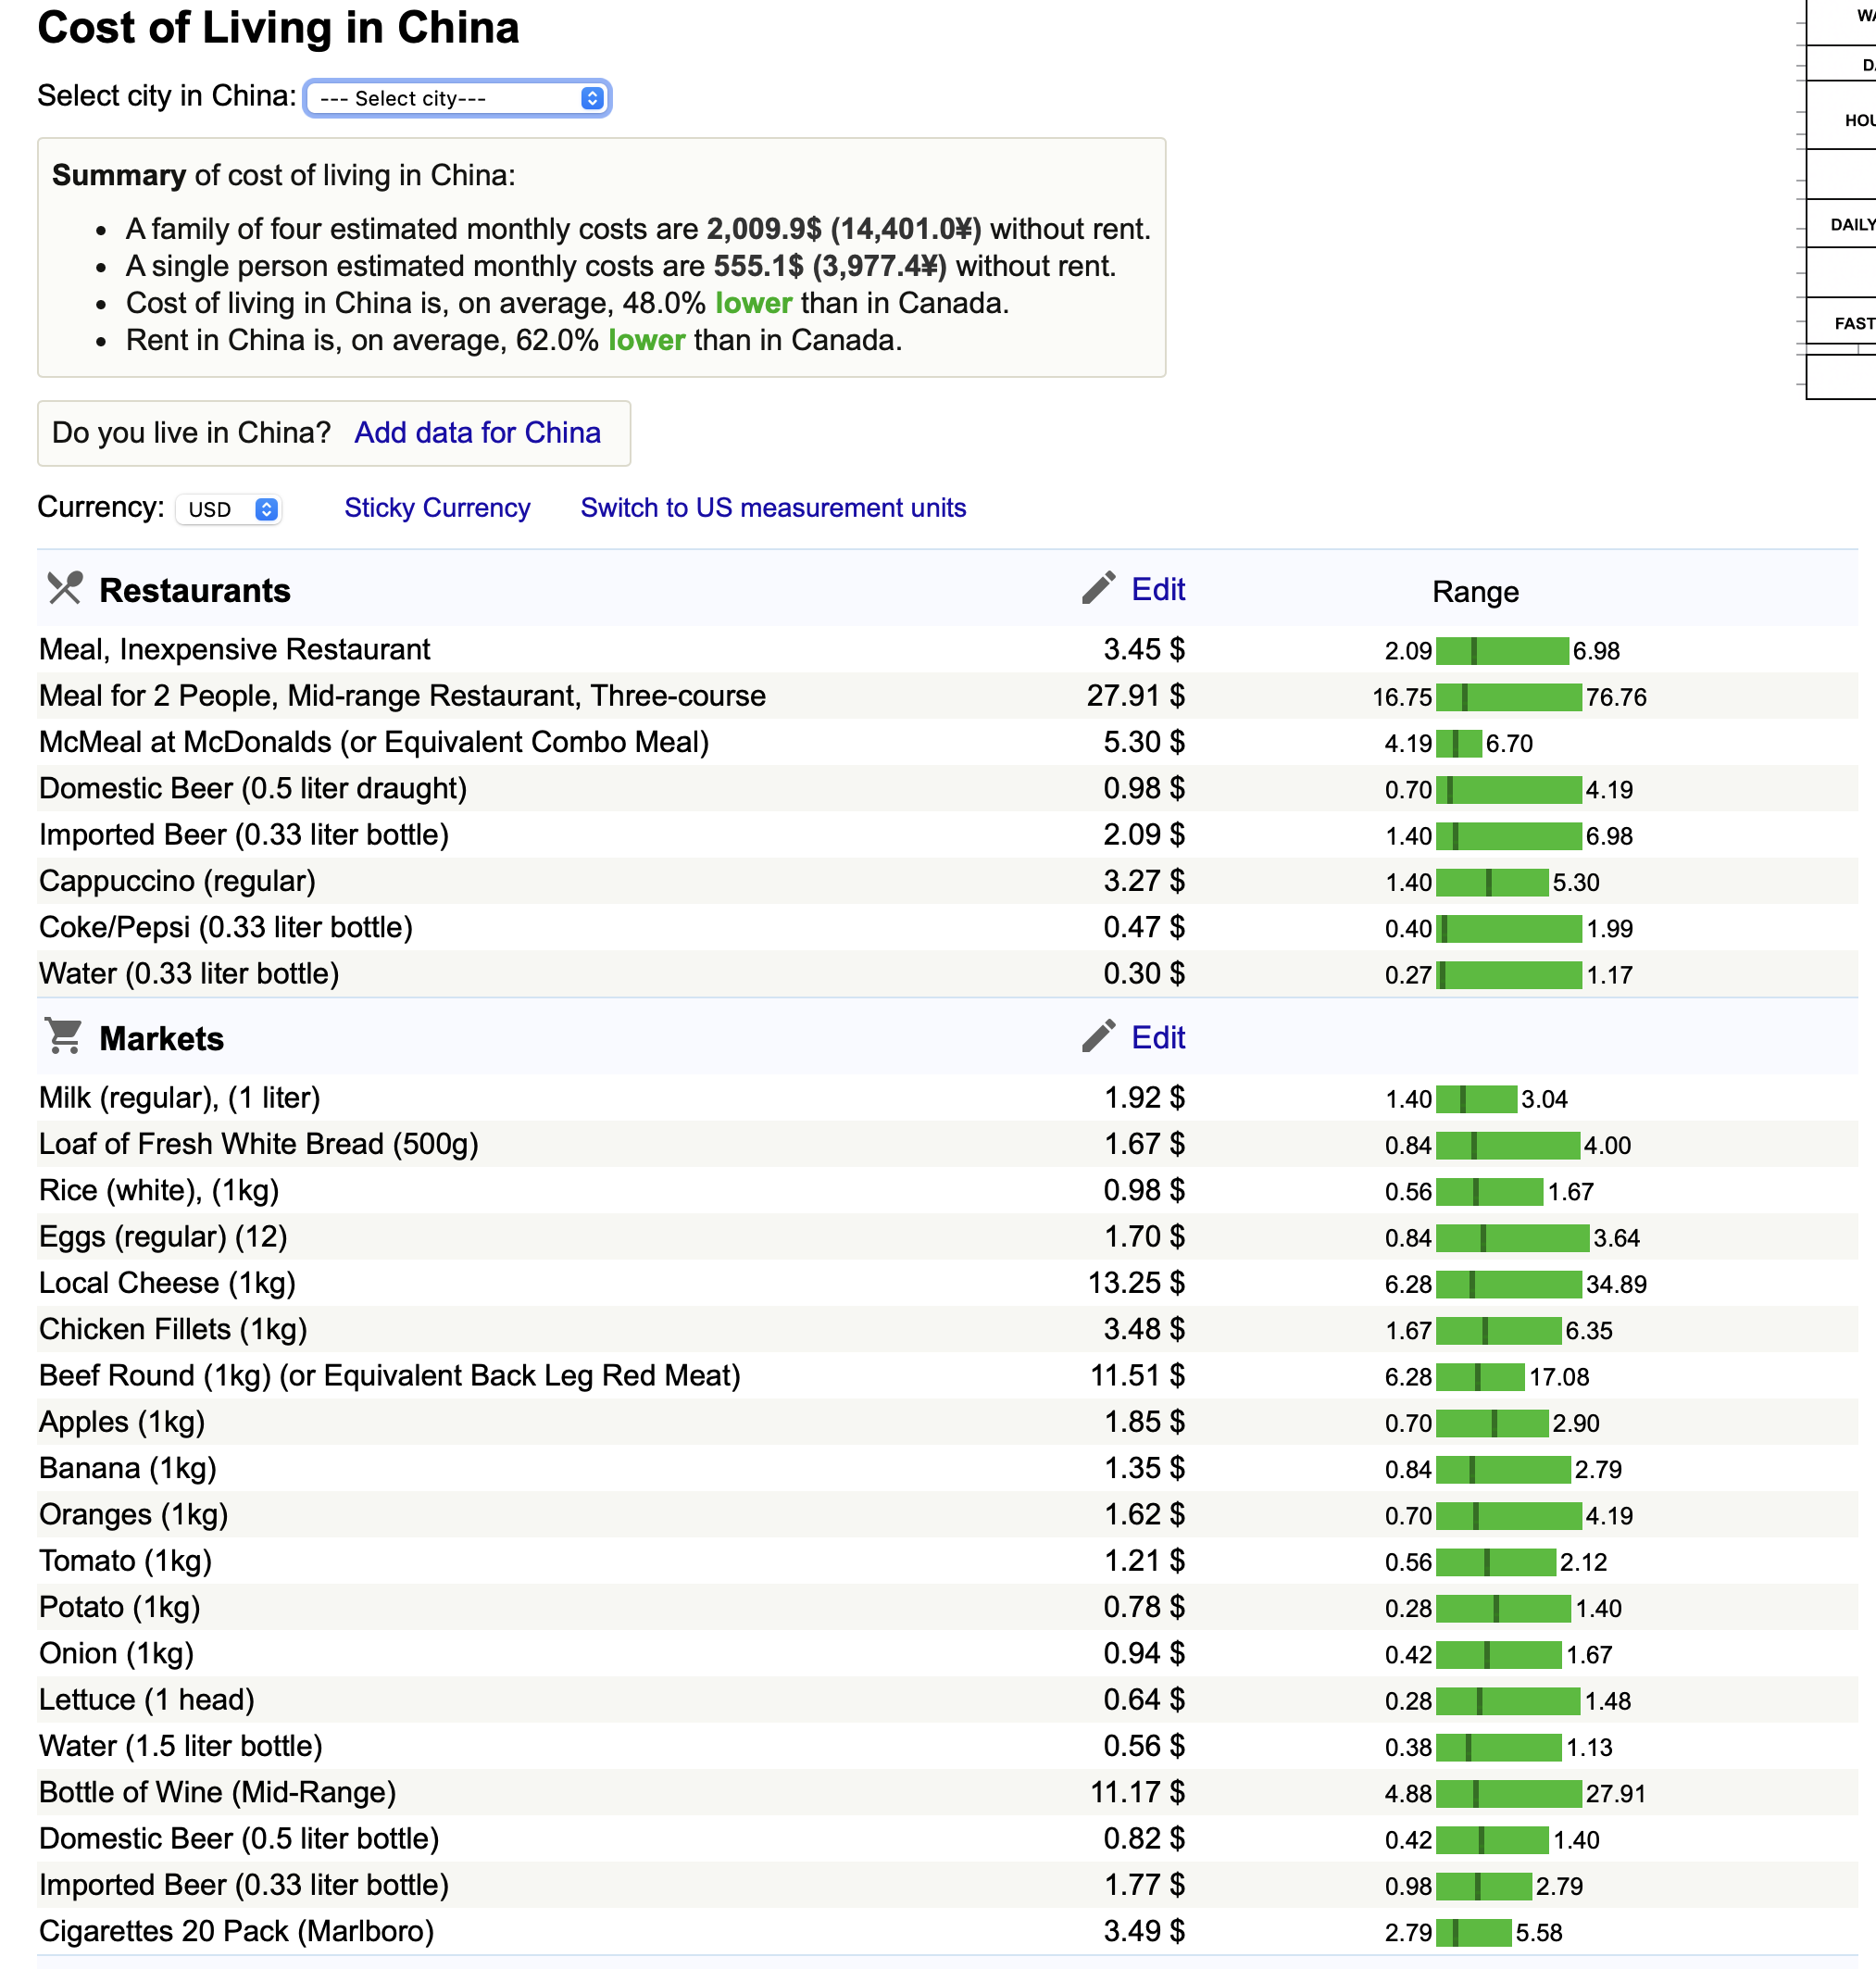Click the Oranges (1kg) label
Image resolution: width=1876 pixels, height=1969 pixels.
click(134, 1514)
